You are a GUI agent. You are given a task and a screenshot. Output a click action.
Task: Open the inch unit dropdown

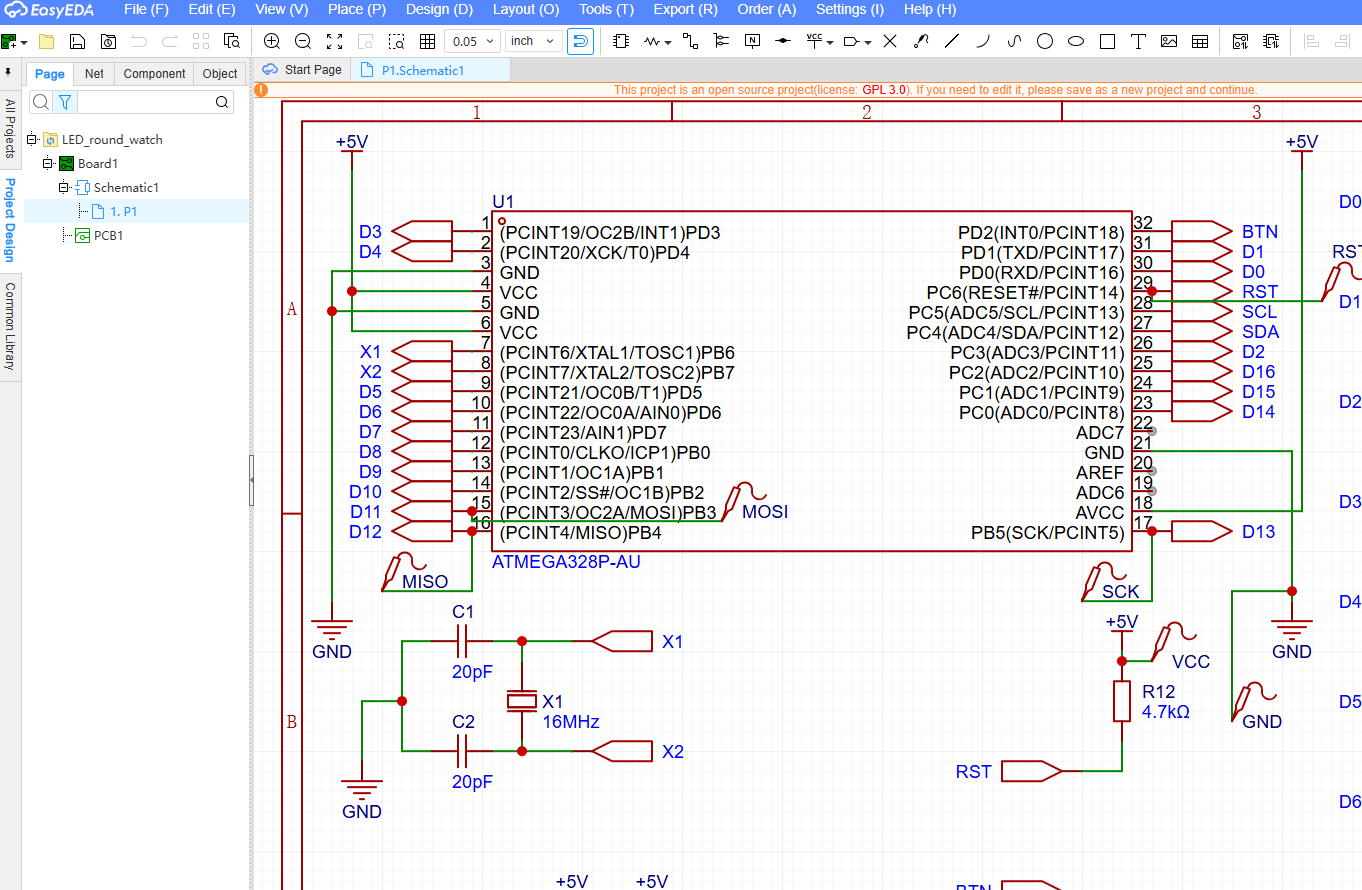(533, 41)
